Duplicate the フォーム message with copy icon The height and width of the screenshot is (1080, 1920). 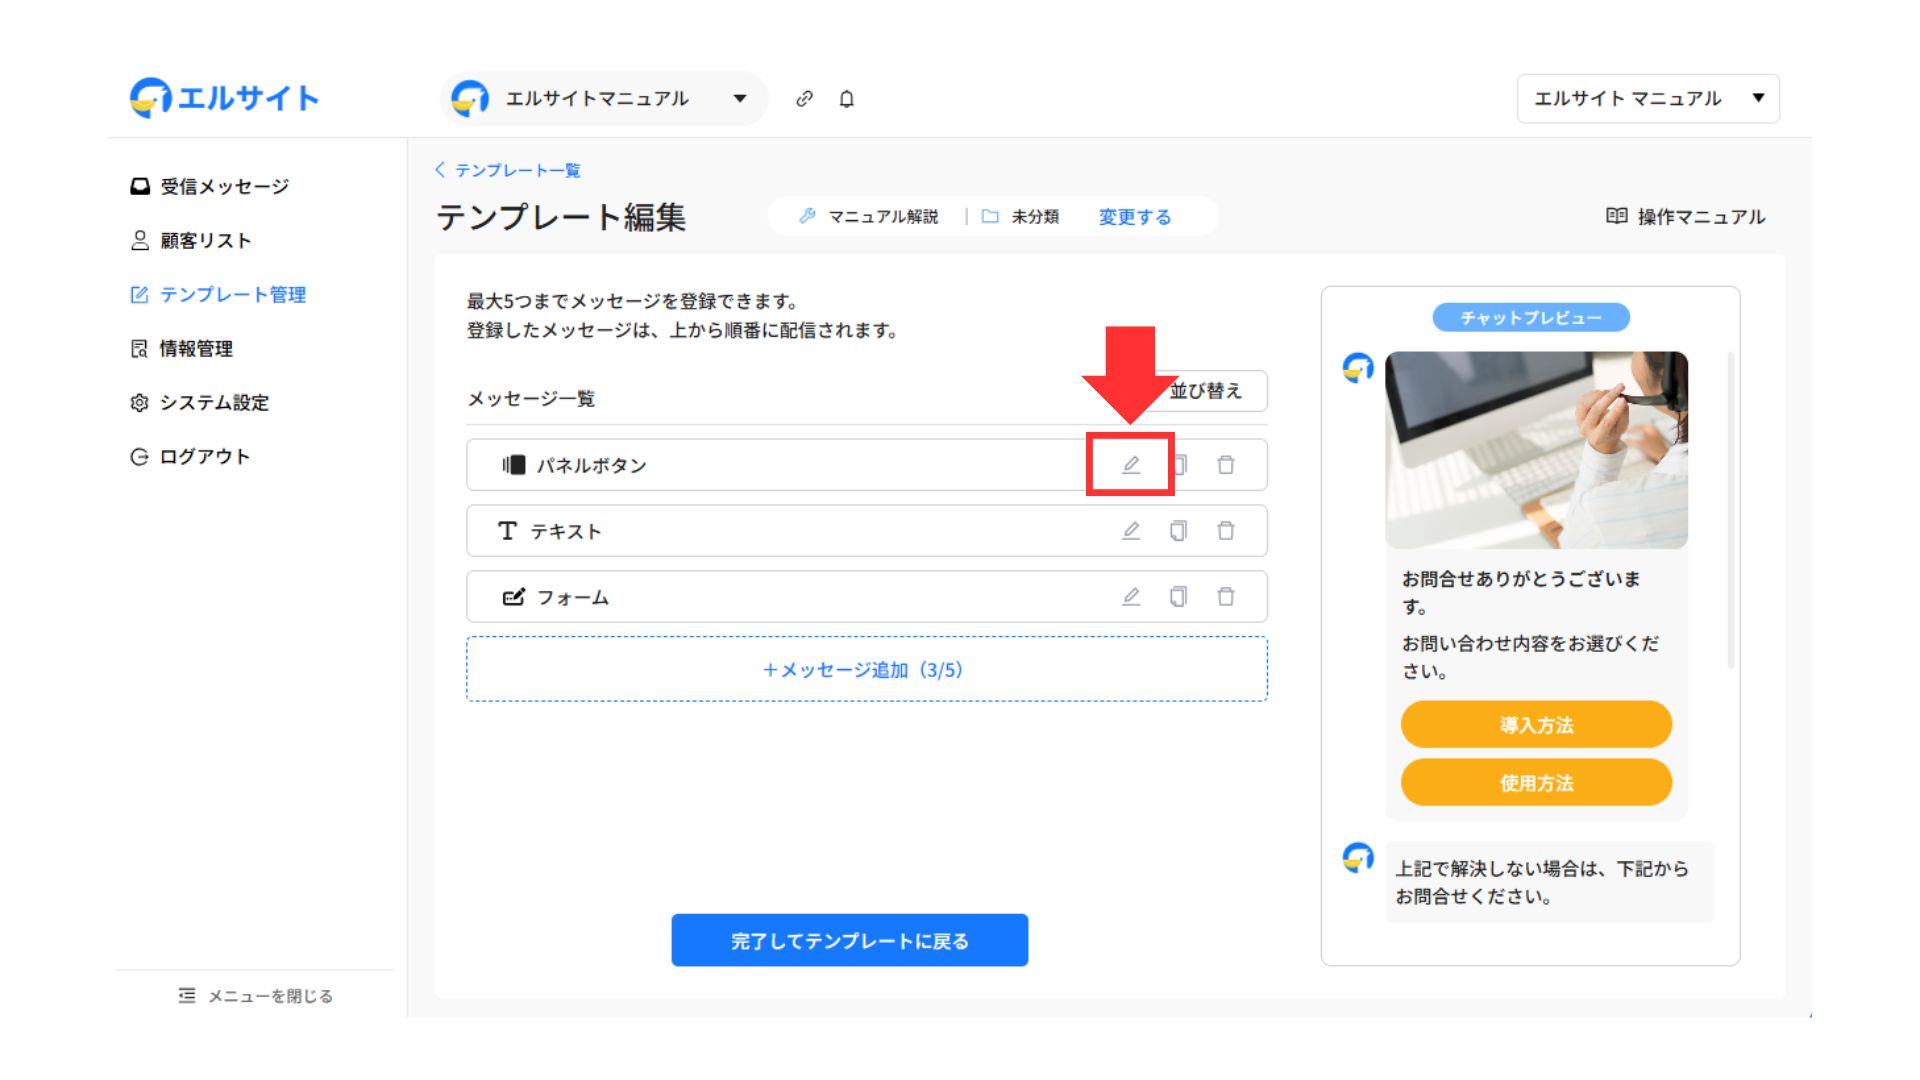[x=1178, y=597]
